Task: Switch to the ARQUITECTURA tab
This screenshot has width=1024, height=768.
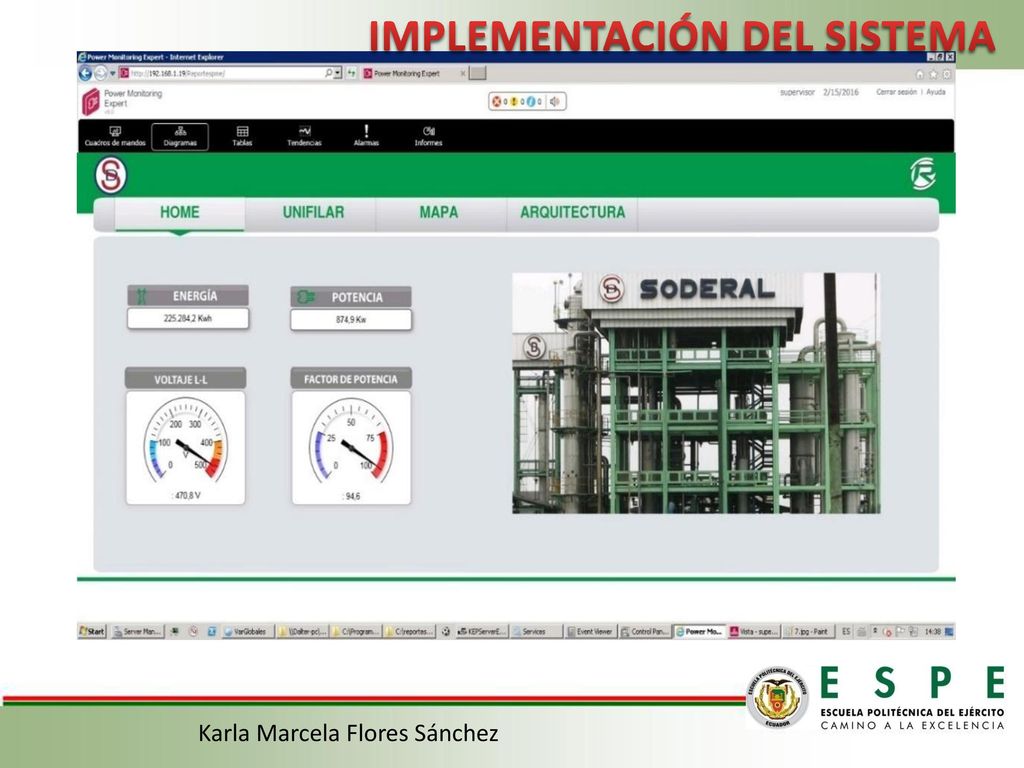Action: [x=573, y=213]
